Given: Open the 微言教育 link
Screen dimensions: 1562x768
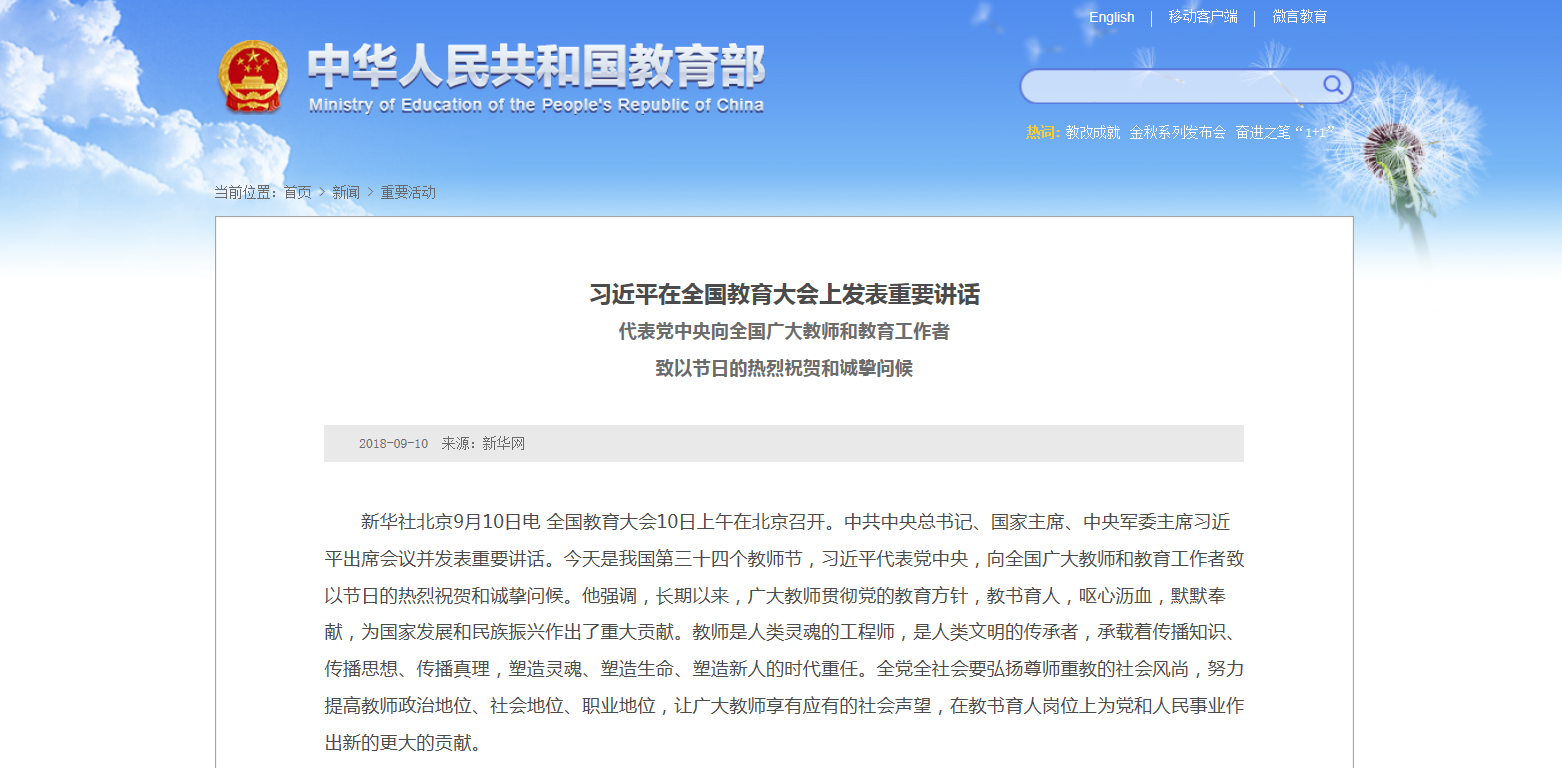Looking at the screenshot, I should [1299, 17].
